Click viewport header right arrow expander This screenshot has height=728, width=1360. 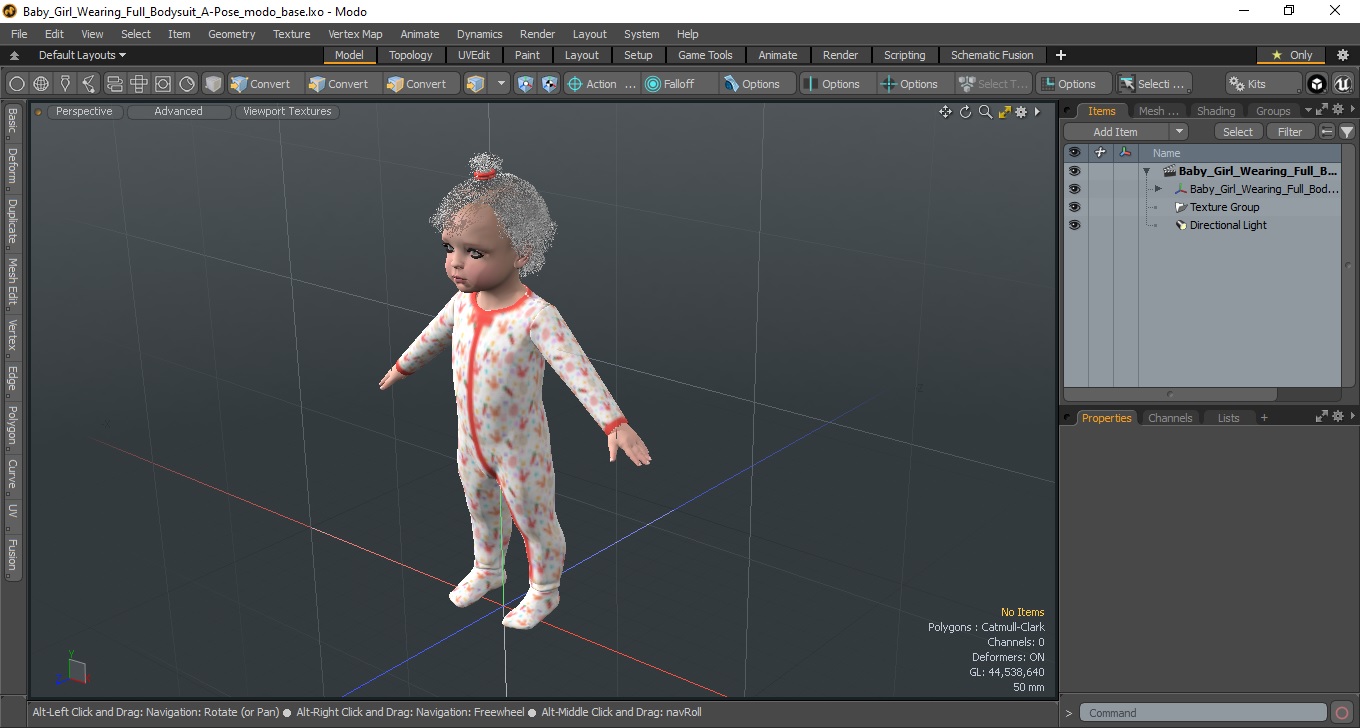pyautogui.click(x=1038, y=112)
